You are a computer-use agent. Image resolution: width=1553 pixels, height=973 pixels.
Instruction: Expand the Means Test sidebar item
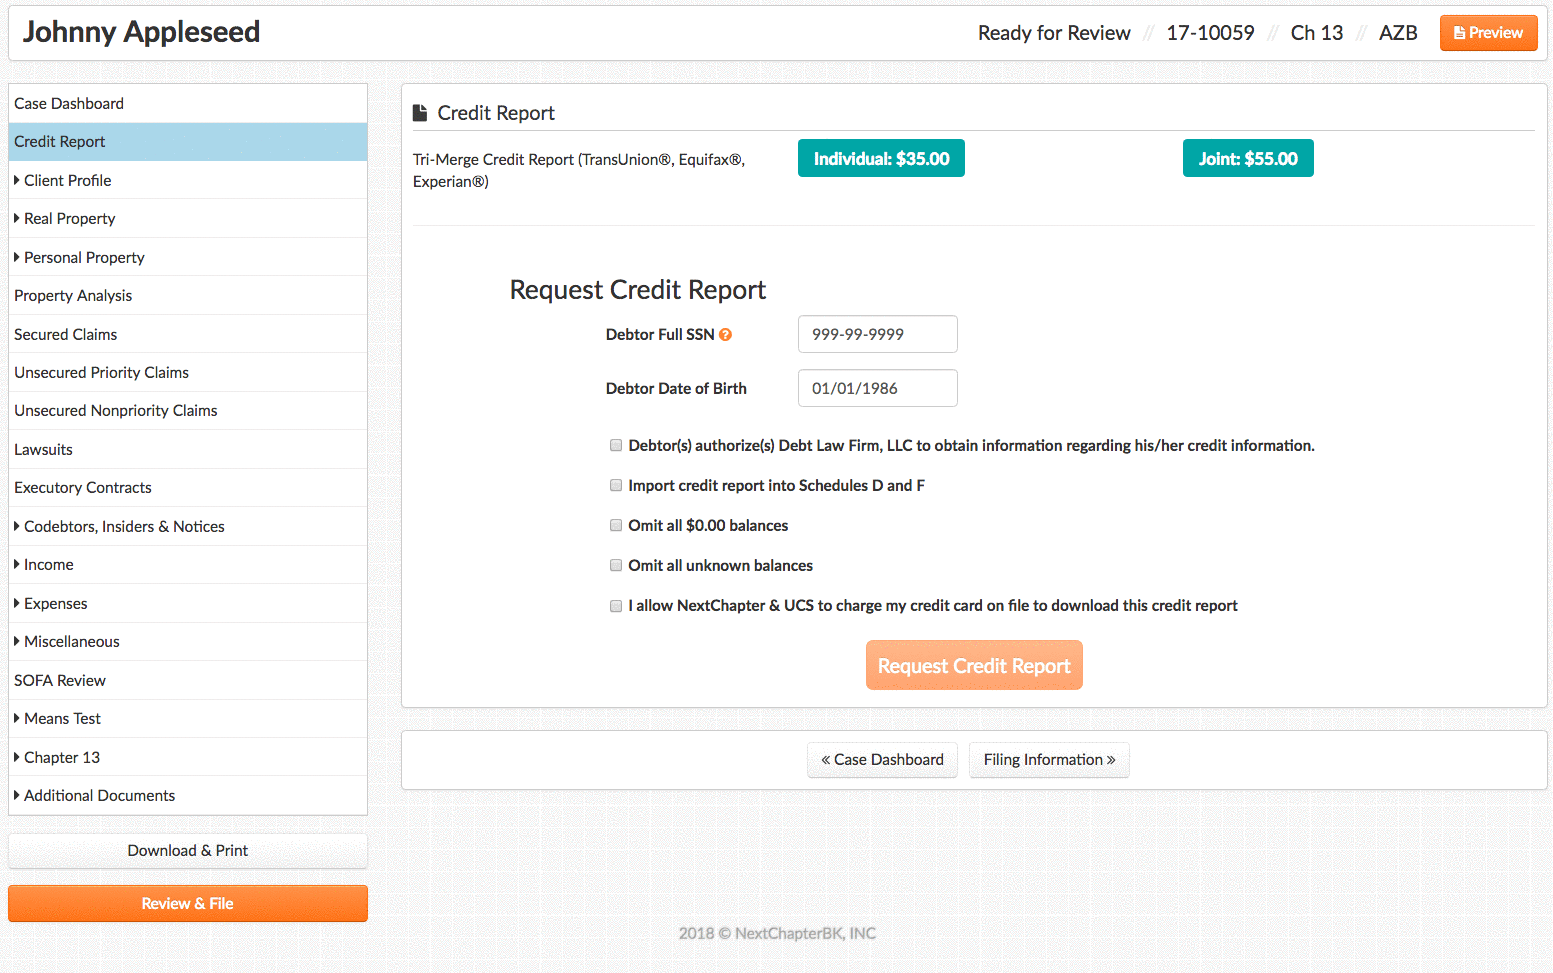(62, 719)
